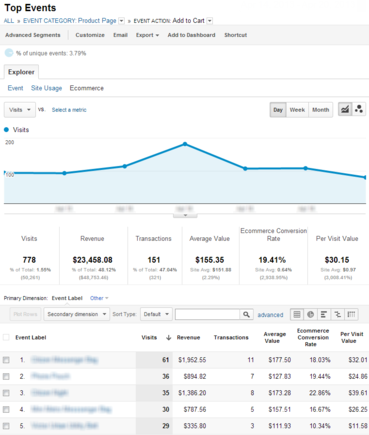This screenshot has width=369, height=435.
Task: Click the 22.86% conversion rate cell
Action: [x=320, y=393]
